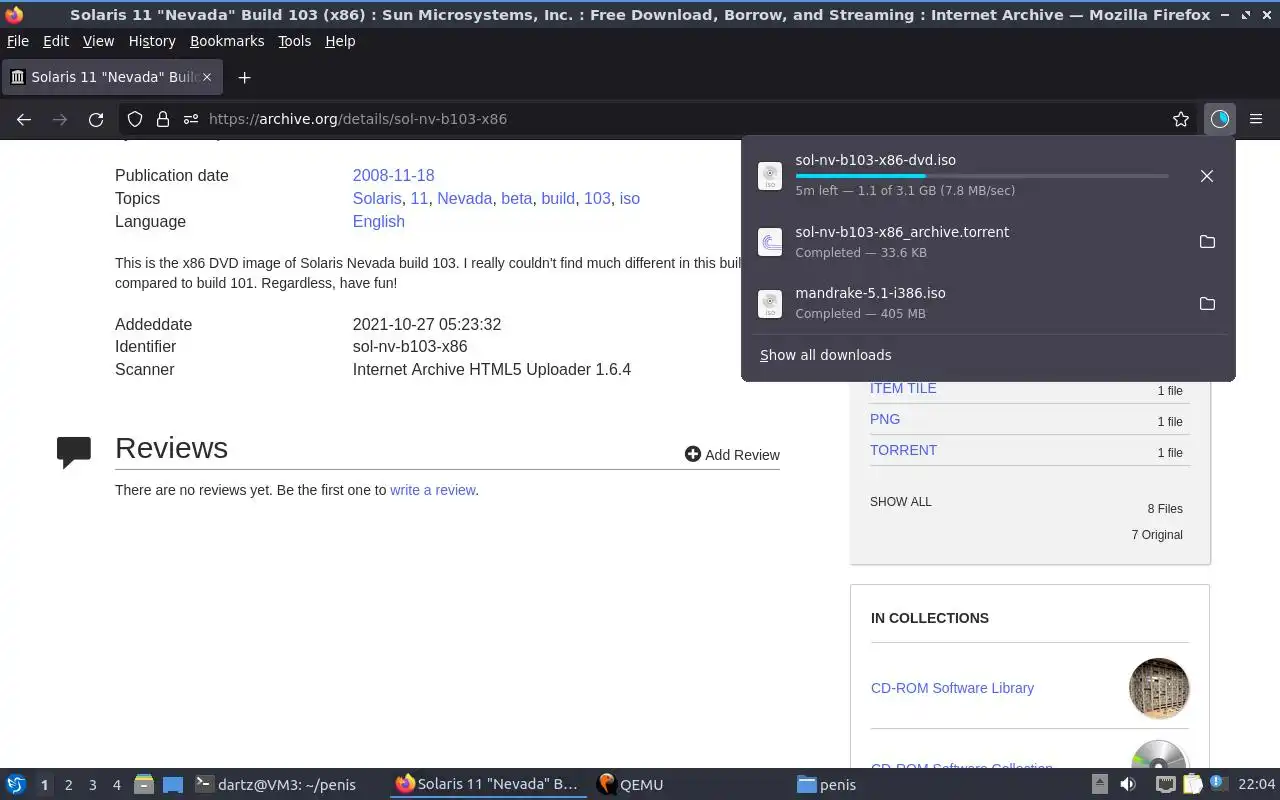
Task: Open the iso topic link
Action: click(x=630, y=198)
